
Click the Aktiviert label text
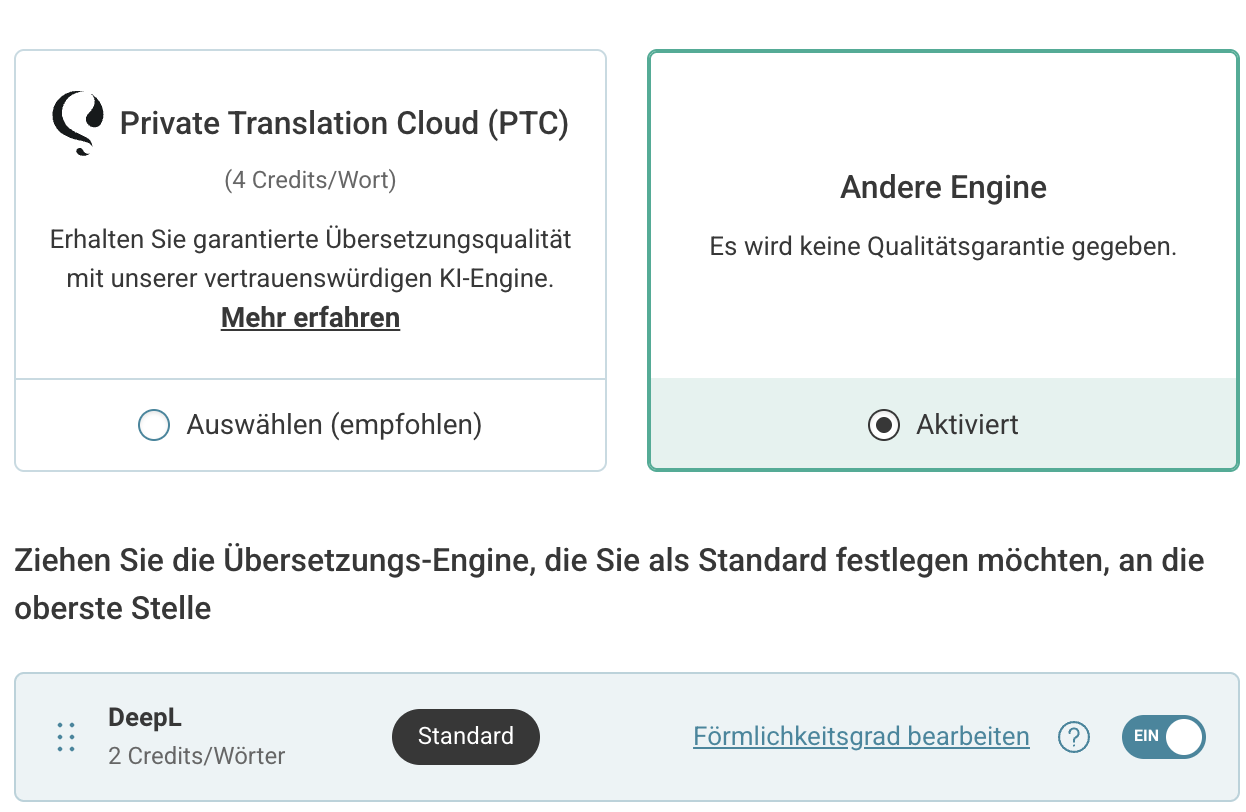click(967, 425)
